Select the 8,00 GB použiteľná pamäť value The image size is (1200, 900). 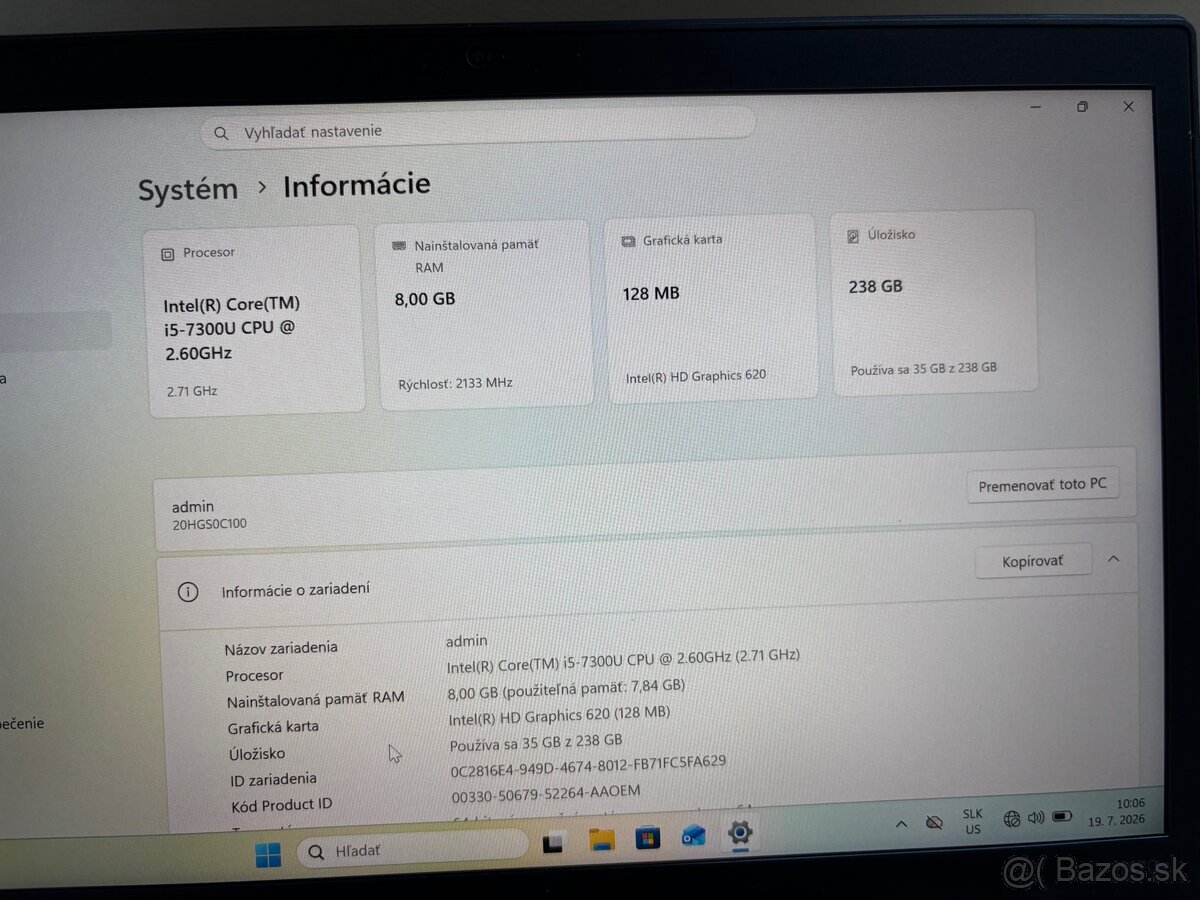[x=565, y=689]
